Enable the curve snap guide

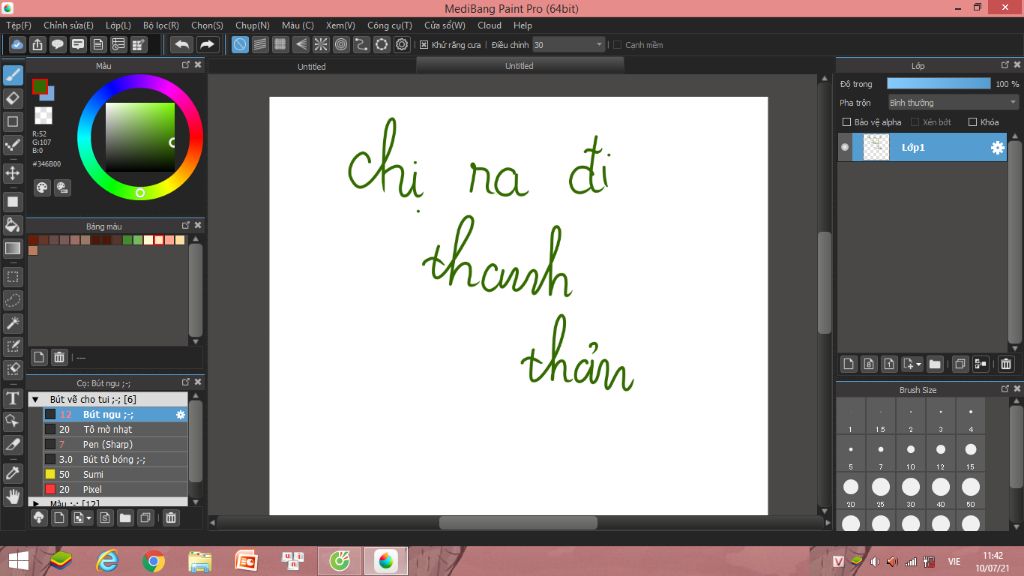tap(361, 44)
